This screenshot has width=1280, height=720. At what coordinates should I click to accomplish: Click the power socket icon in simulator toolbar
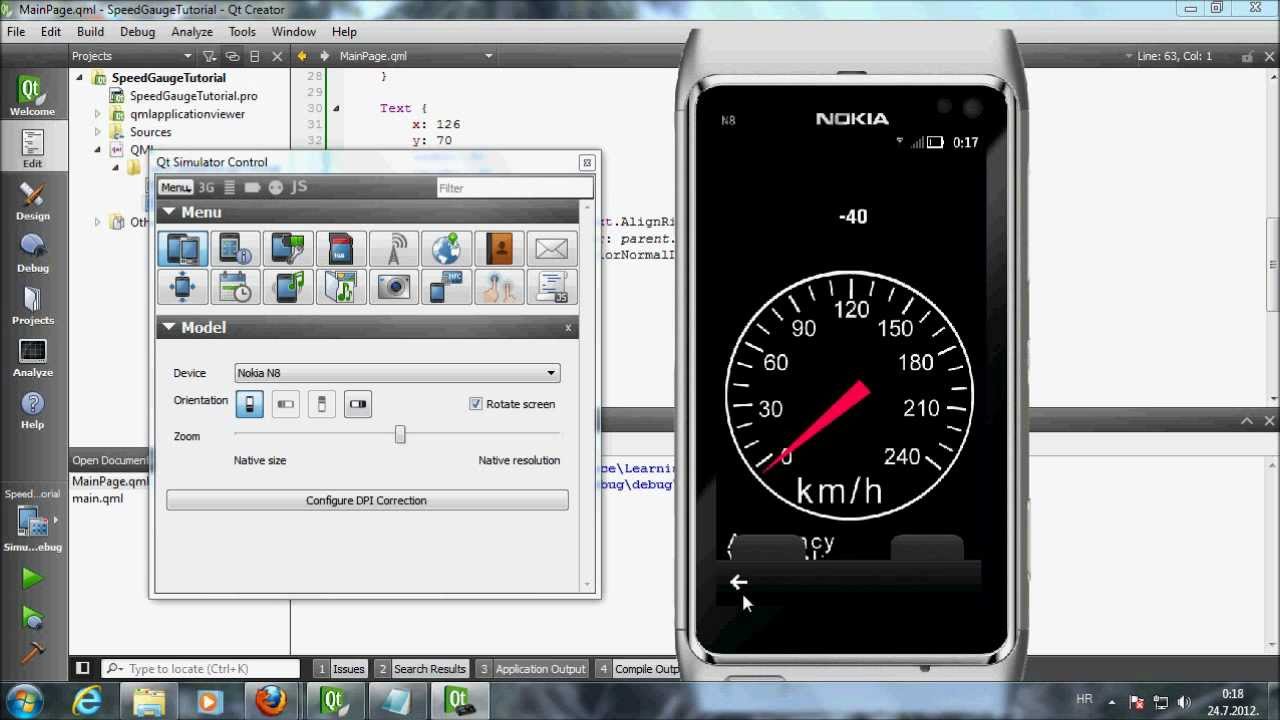(276, 187)
